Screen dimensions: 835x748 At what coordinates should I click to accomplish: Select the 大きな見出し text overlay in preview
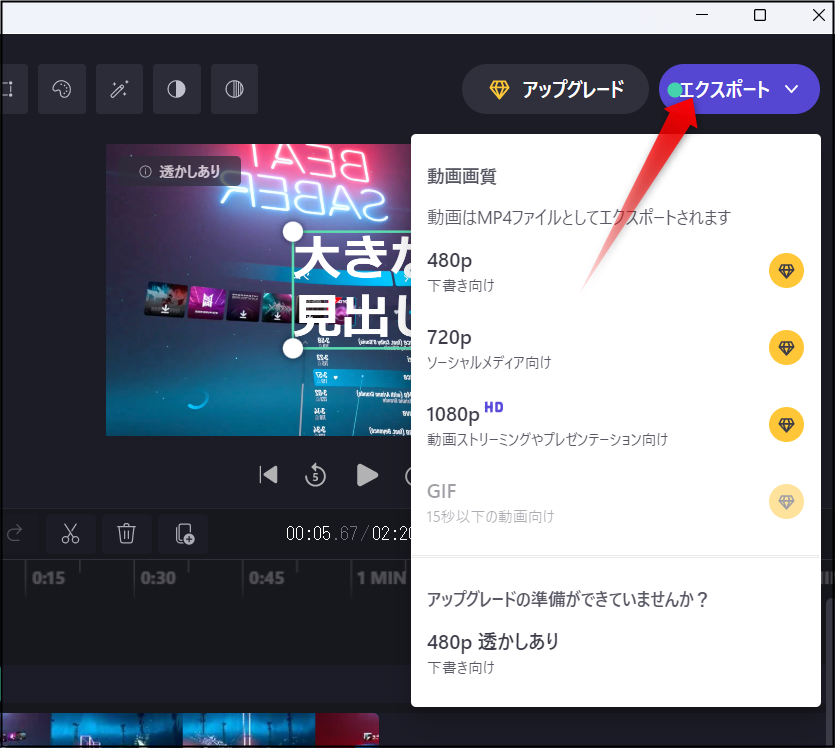click(353, 289)
